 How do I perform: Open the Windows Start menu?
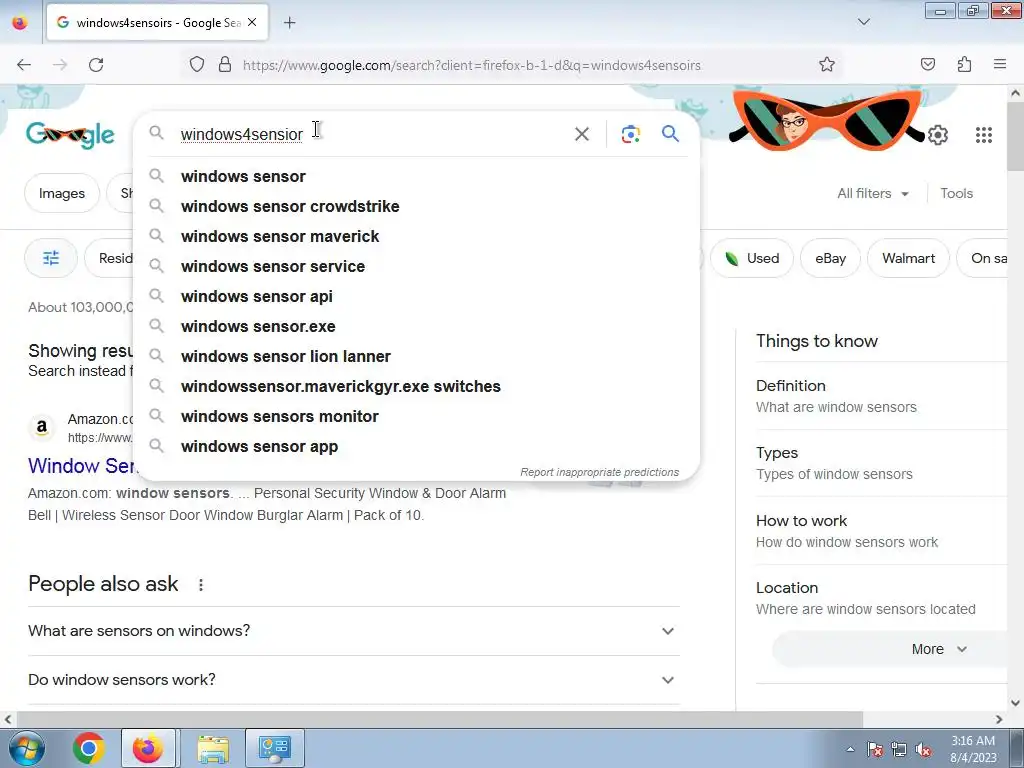[27, 748]
